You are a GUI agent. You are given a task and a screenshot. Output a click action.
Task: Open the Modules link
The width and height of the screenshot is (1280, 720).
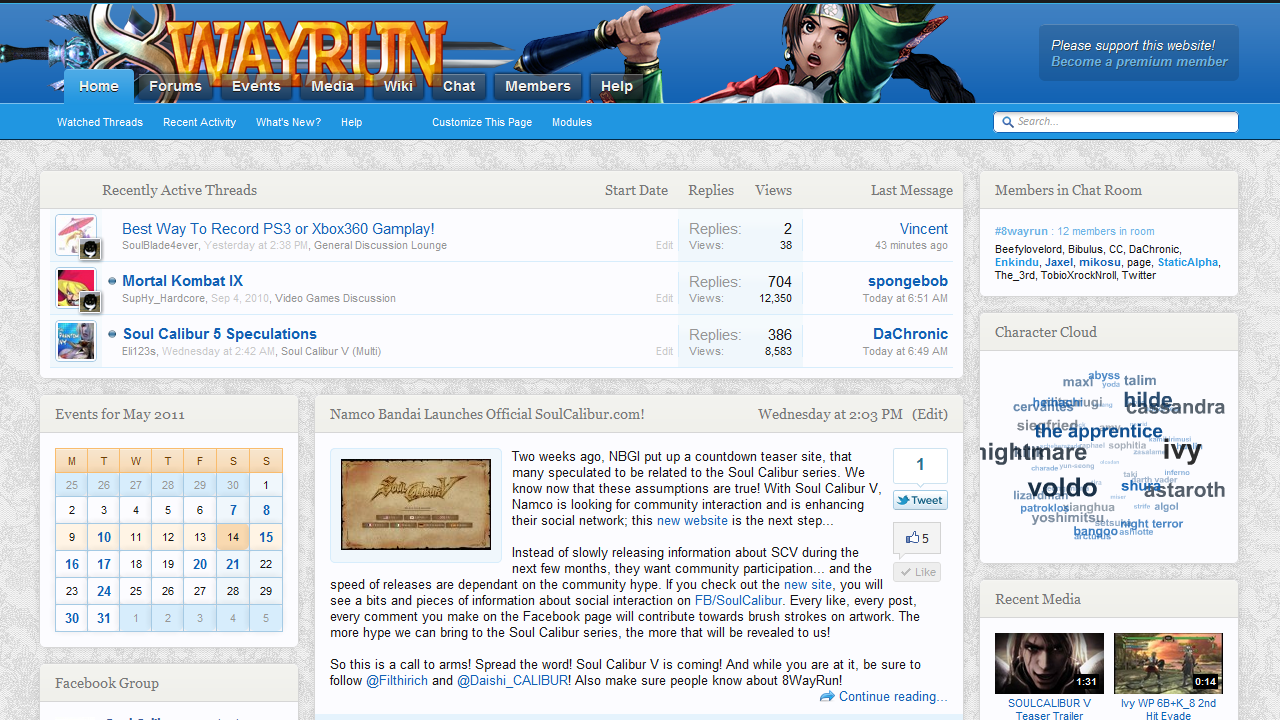coord(572,122)
